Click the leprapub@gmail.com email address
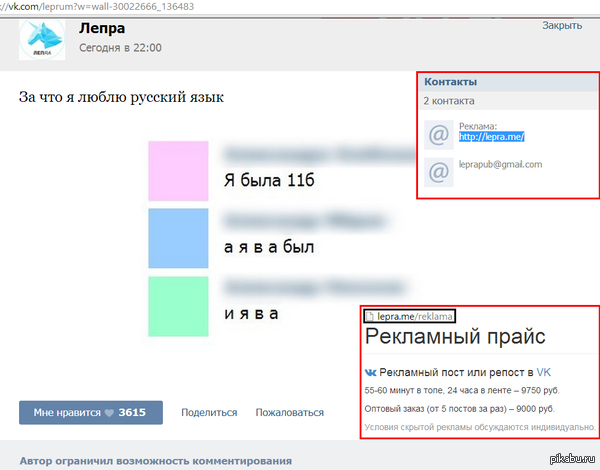This screenshot has width=600, height=470. [x=500, y=165]
